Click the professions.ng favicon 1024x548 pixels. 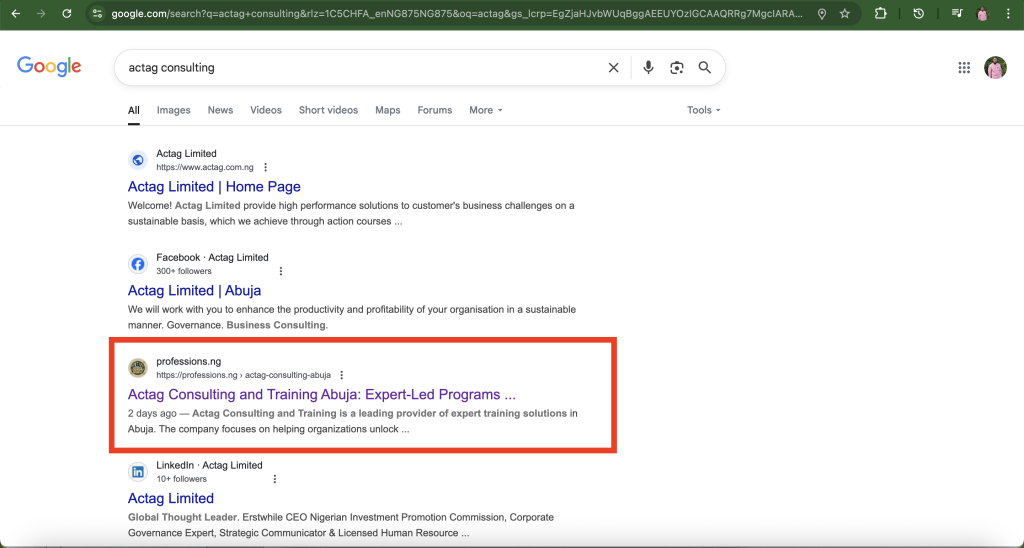click(138, 368)
